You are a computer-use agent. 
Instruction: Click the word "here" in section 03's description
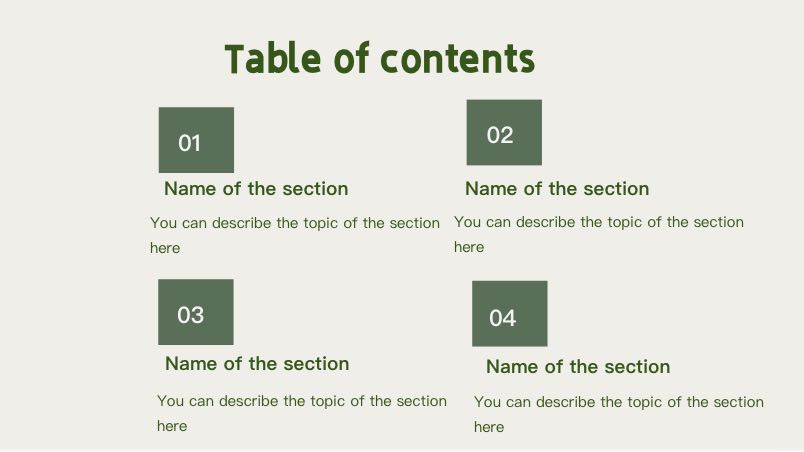(172, 426)
